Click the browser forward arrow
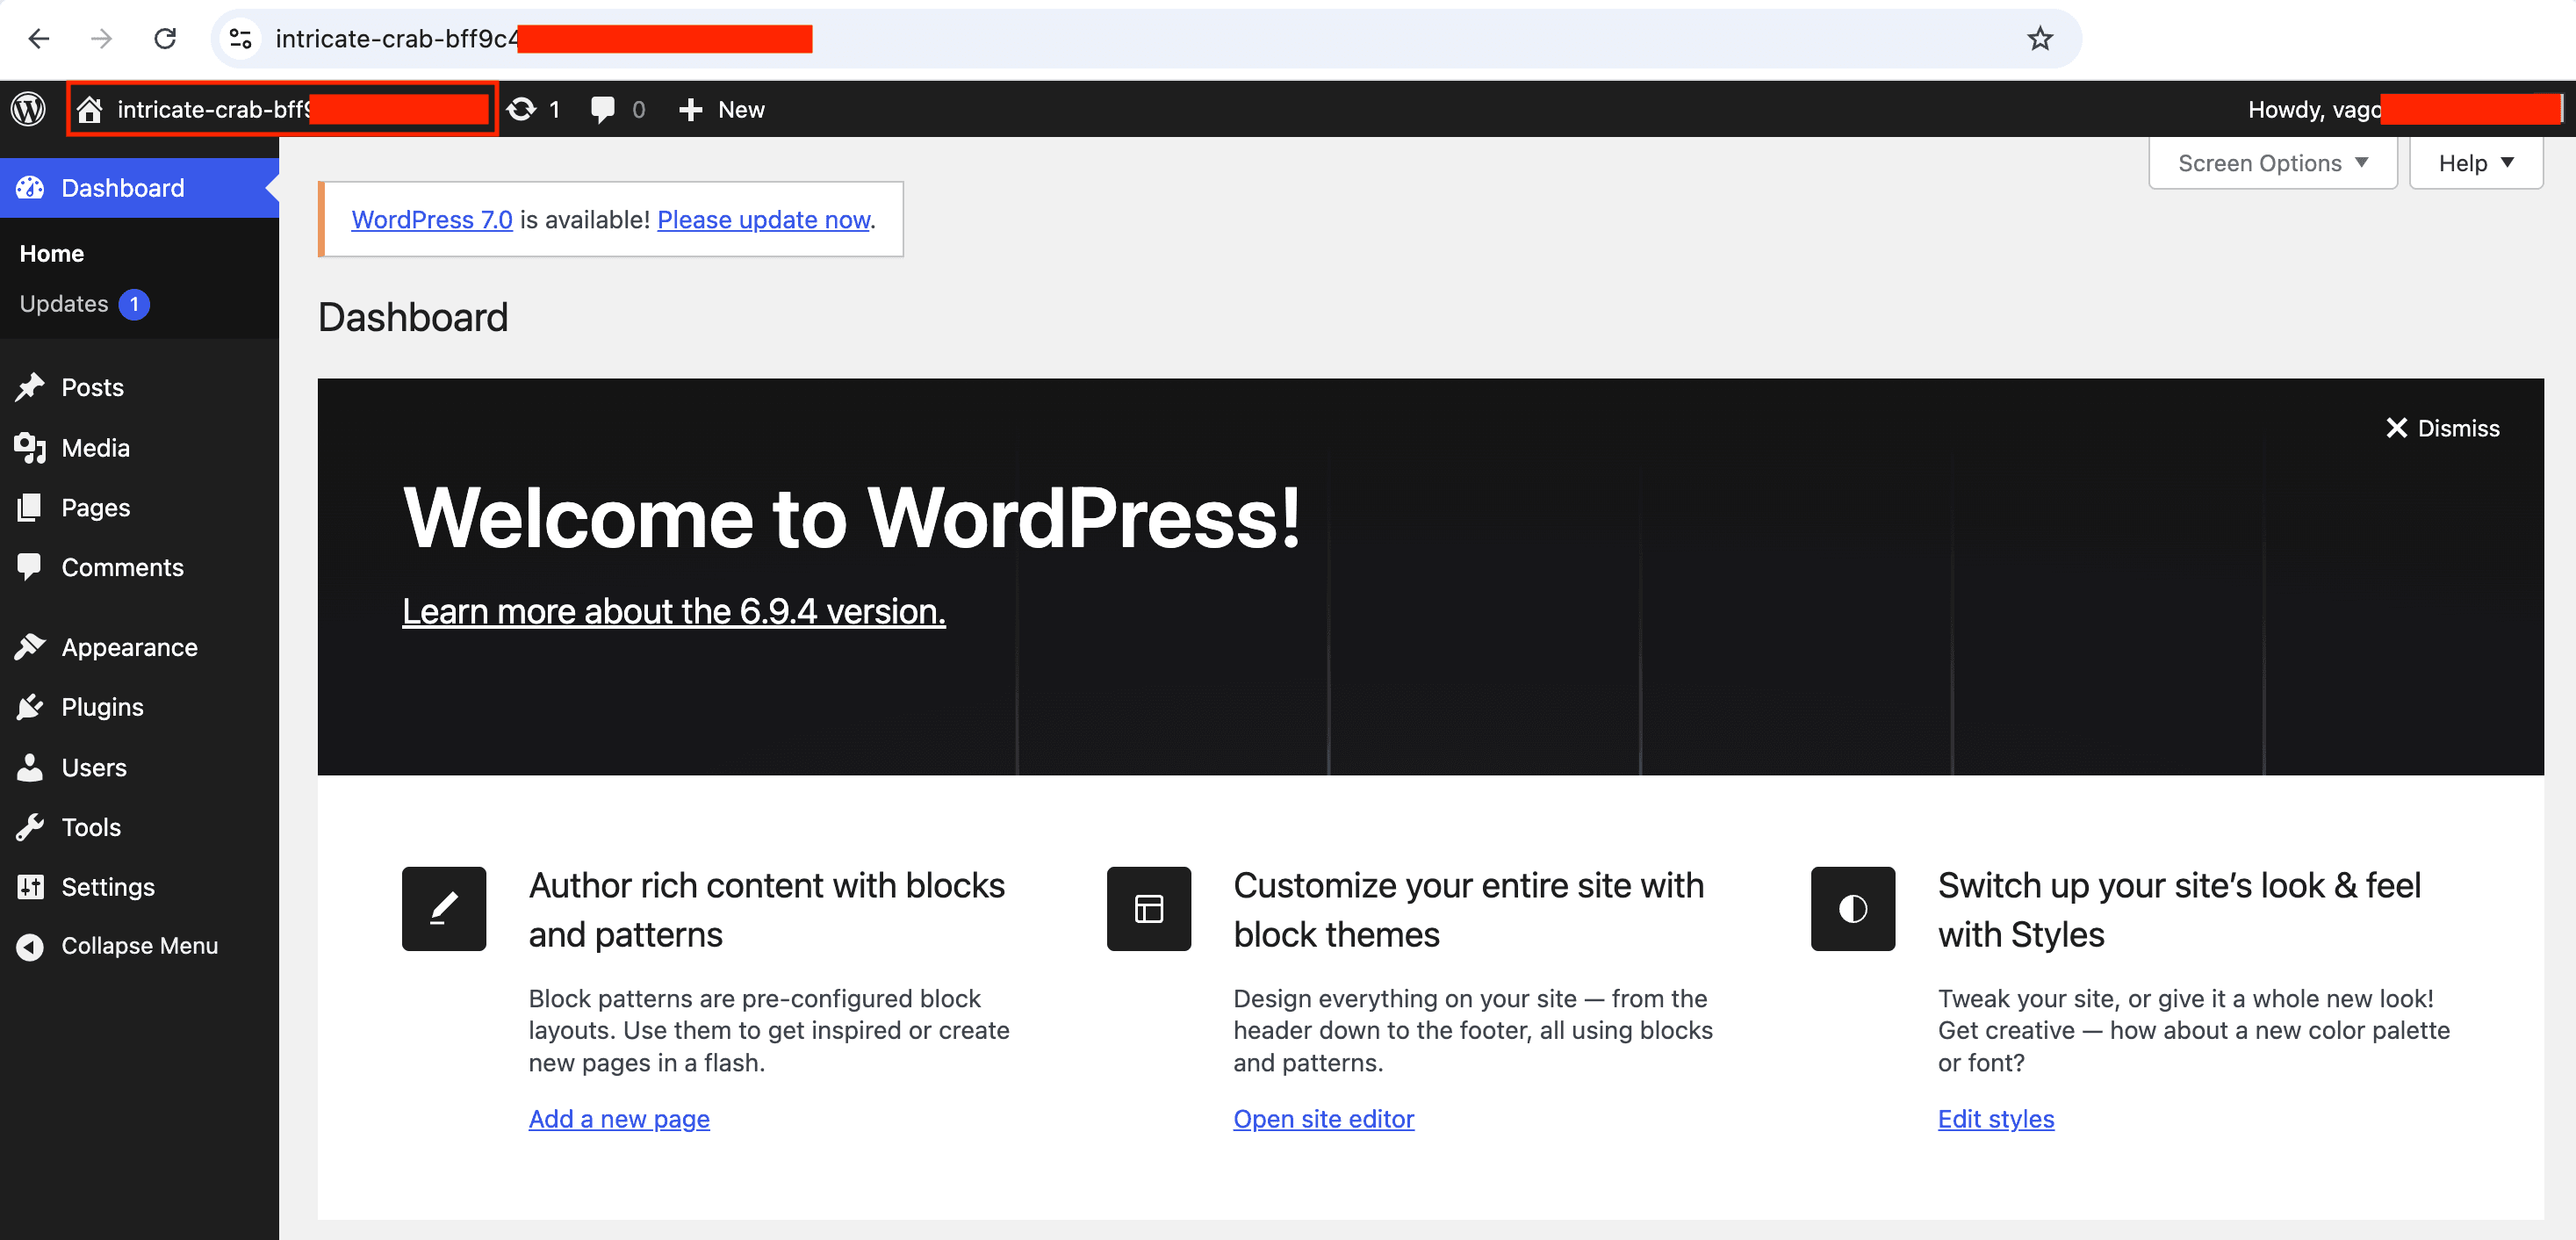 pos(101,39)
